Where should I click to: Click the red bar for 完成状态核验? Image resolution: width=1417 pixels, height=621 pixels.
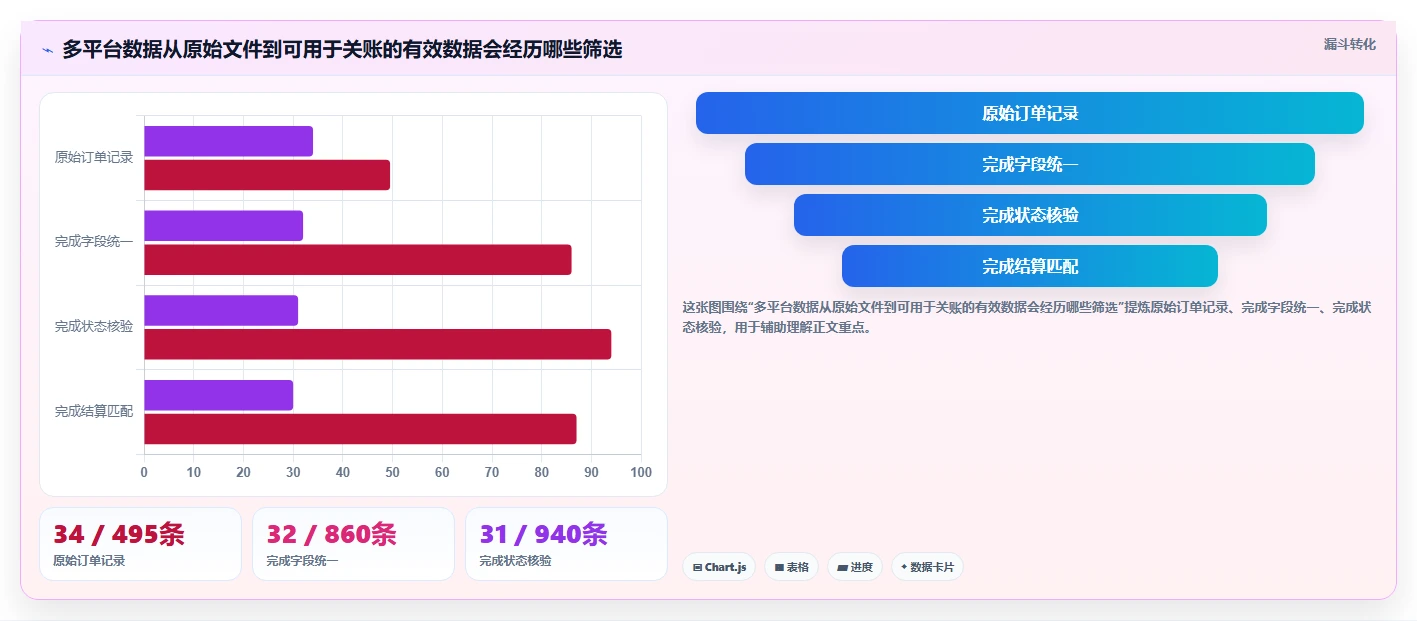(x=377, y=344)
